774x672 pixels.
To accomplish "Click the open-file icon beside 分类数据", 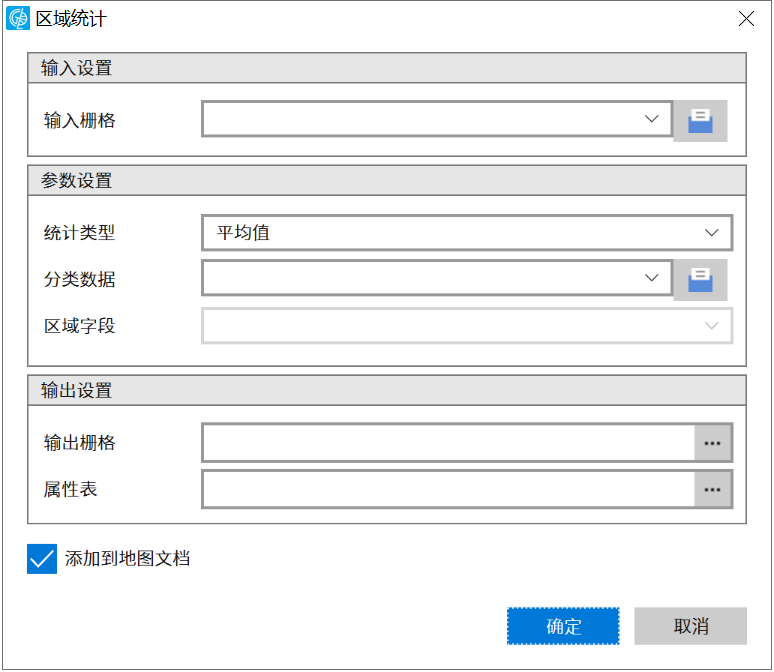I will pos(700,280).
